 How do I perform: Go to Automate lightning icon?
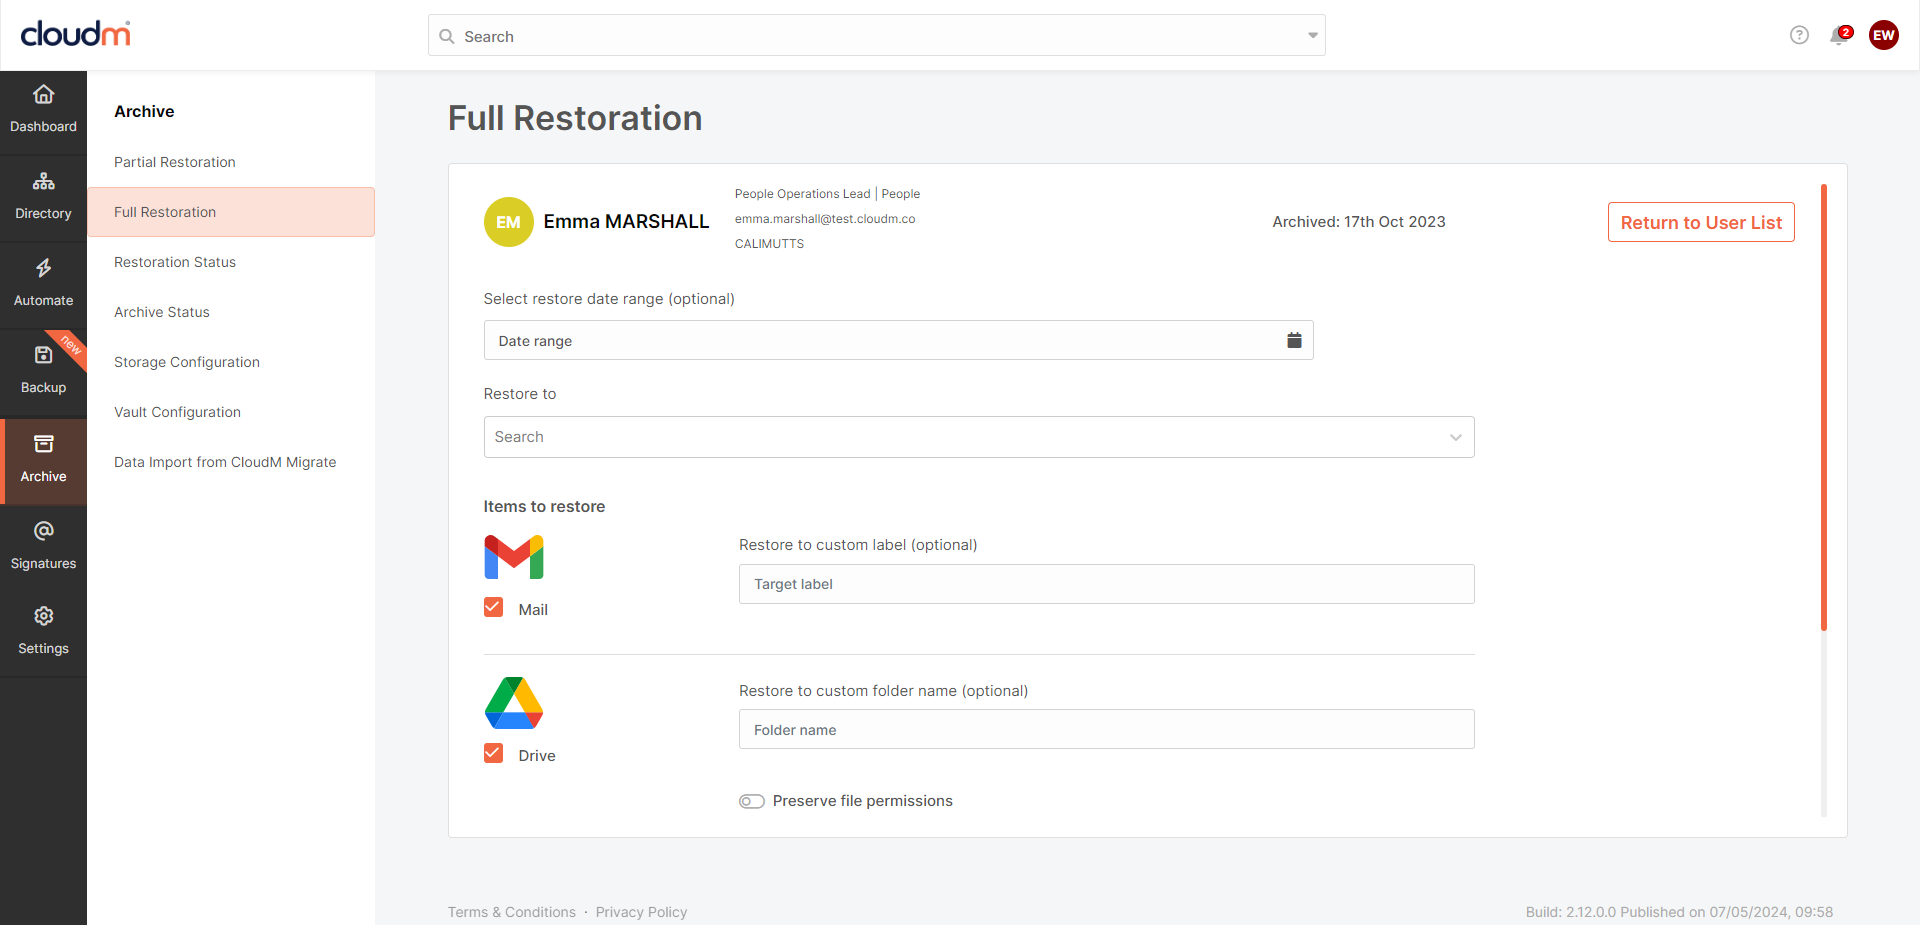tap(43, 269)
